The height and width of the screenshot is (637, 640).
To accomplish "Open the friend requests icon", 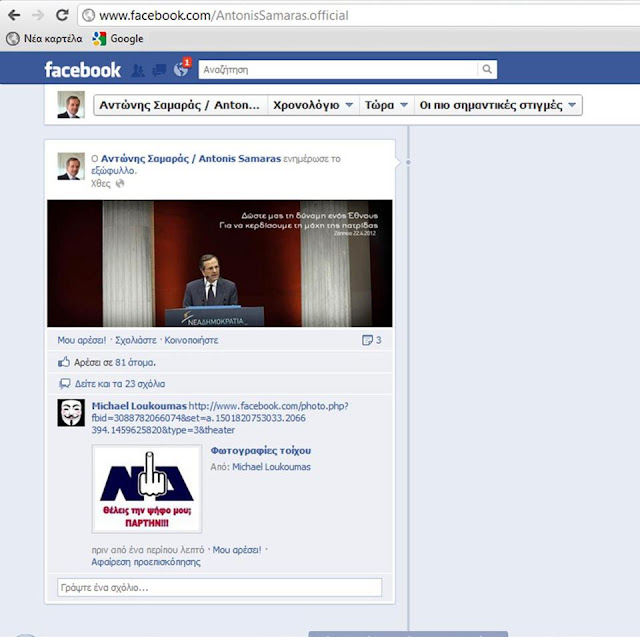I will [138, 70].
